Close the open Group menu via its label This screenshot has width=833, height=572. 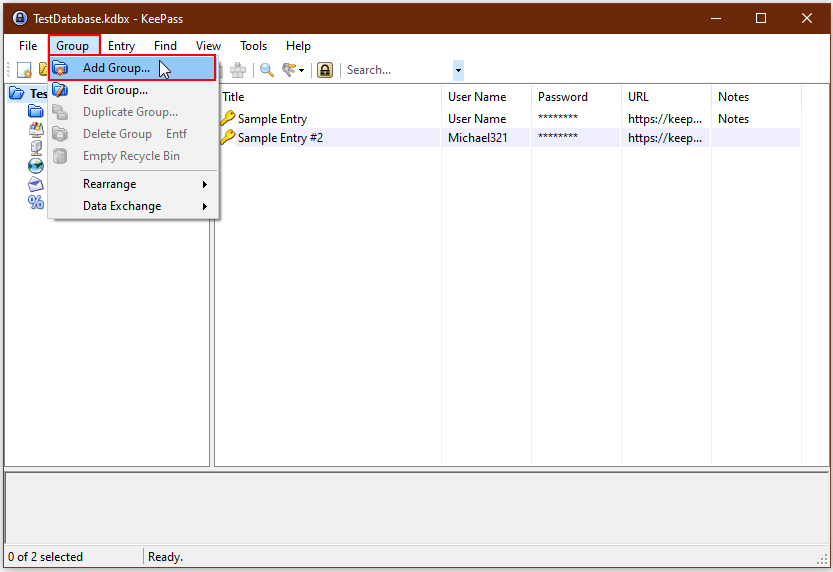pyautogui.click(x=73, y=46)
